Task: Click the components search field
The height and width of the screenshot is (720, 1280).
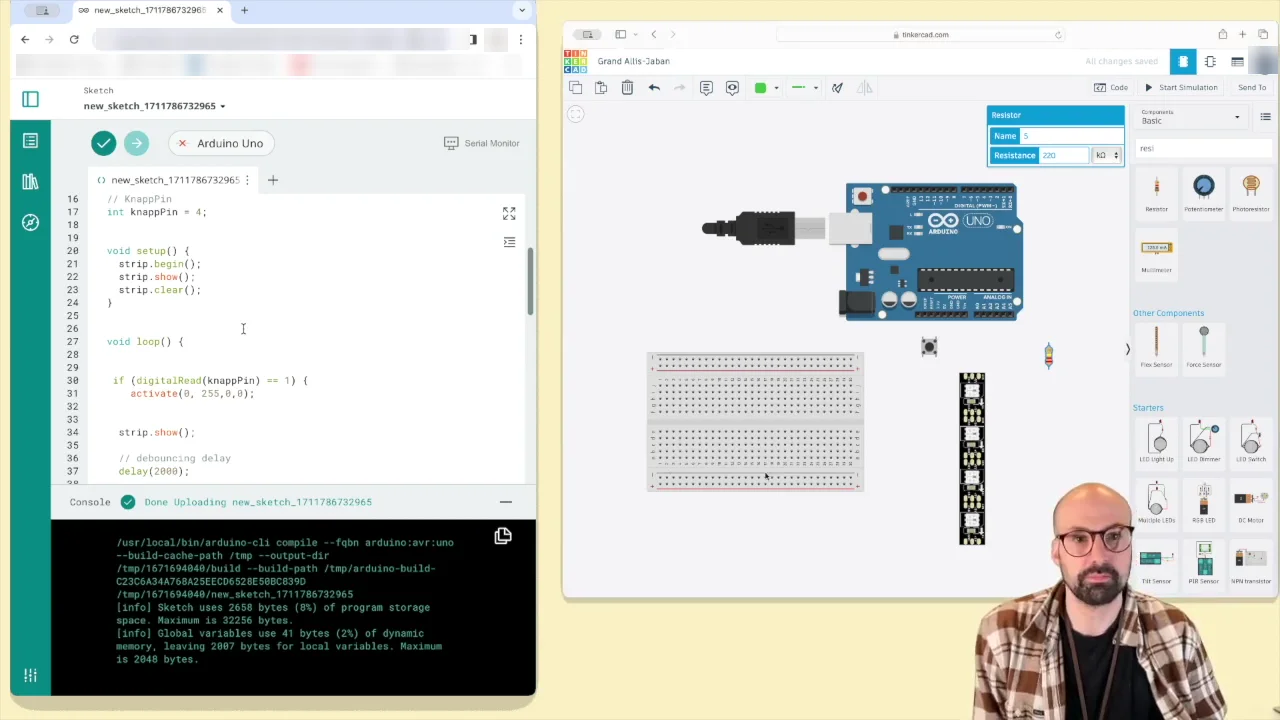Action: [1204, 148]
